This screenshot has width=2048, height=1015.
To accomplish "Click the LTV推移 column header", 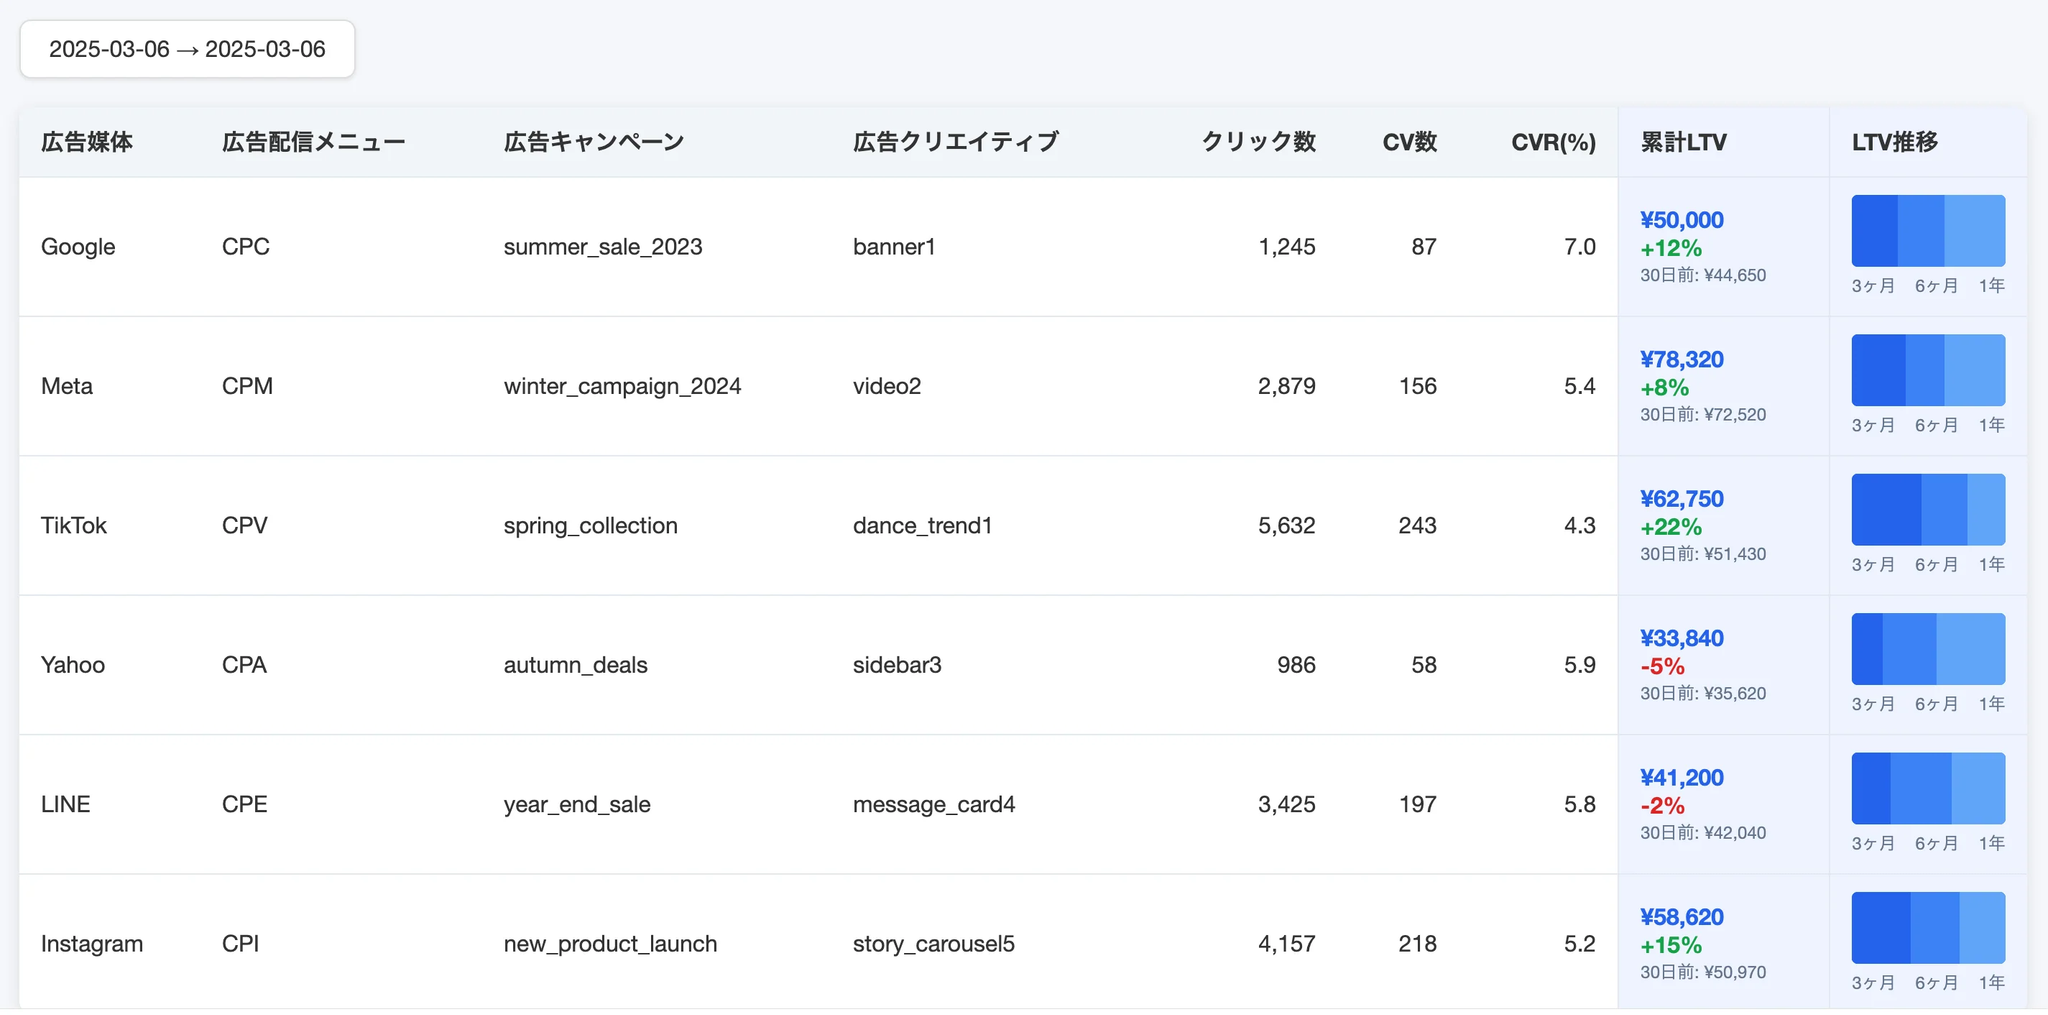I will point(1895,142).
